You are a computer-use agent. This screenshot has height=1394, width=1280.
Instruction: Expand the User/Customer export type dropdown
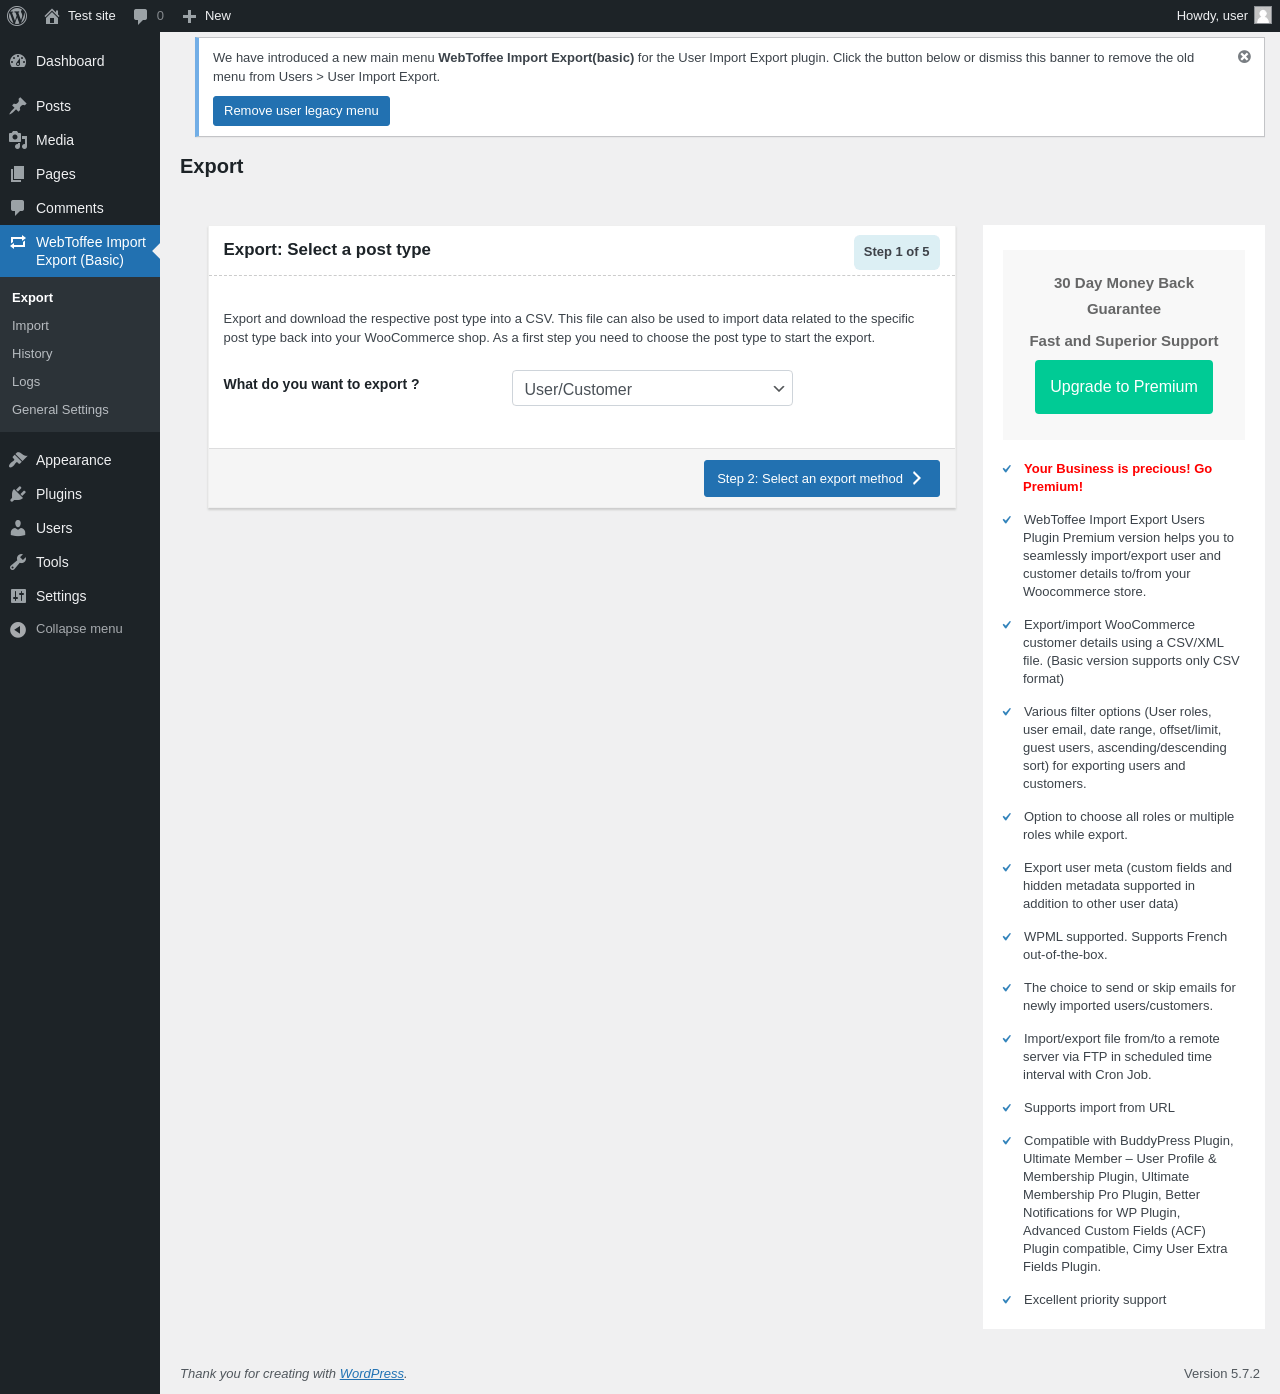652,388
